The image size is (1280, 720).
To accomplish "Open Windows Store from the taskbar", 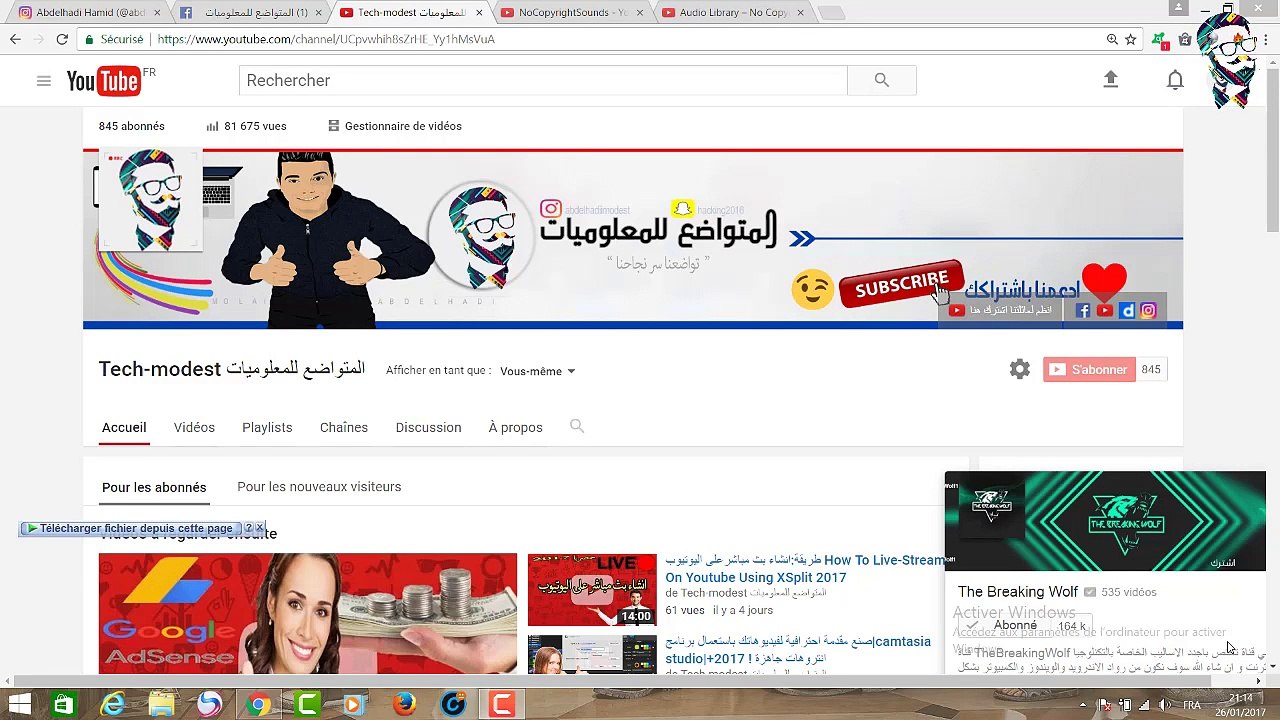I will click(x=63, y=705).
